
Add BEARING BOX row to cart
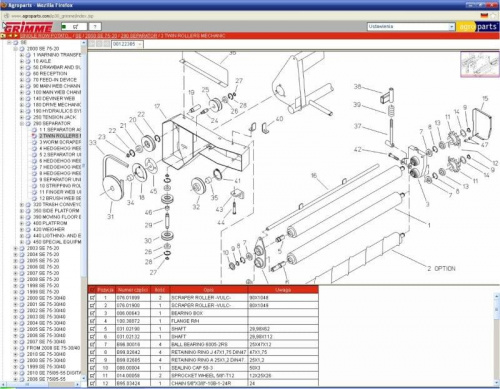tap(92, 313)
